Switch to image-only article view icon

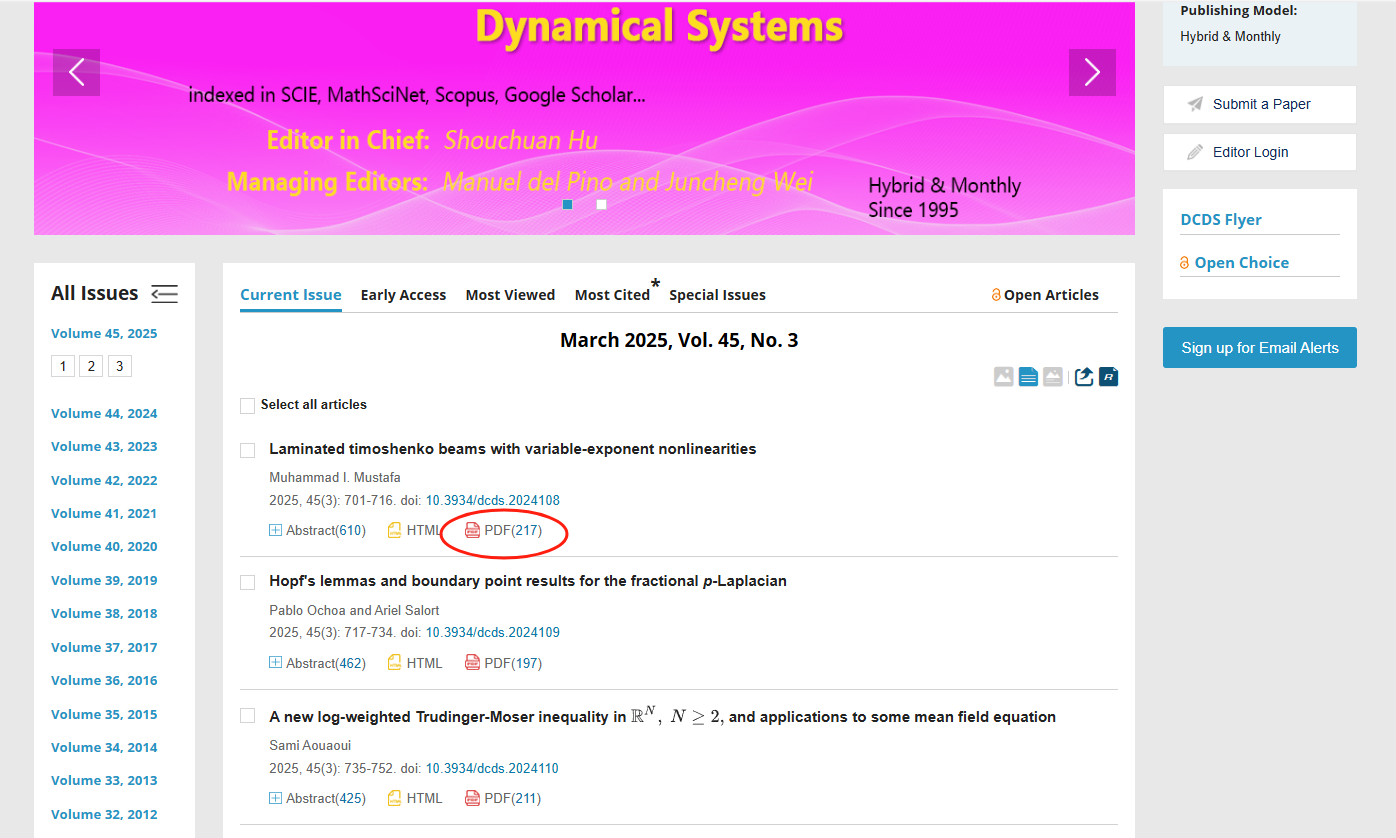point(1003,377)
